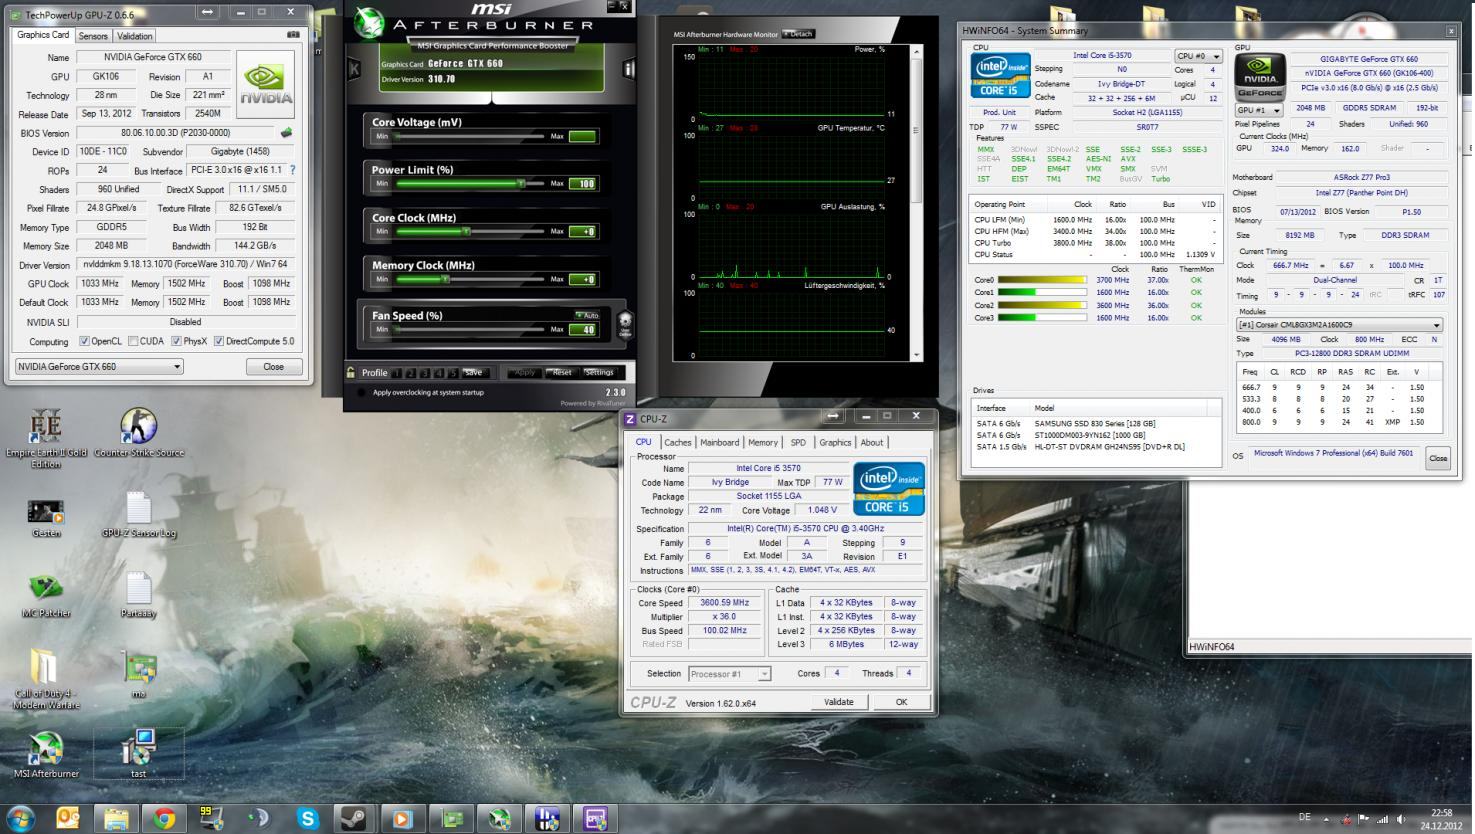
Task: Open the CPU #0 dropdown in HWiNFO64
Action: click(x=1197, y=56)
